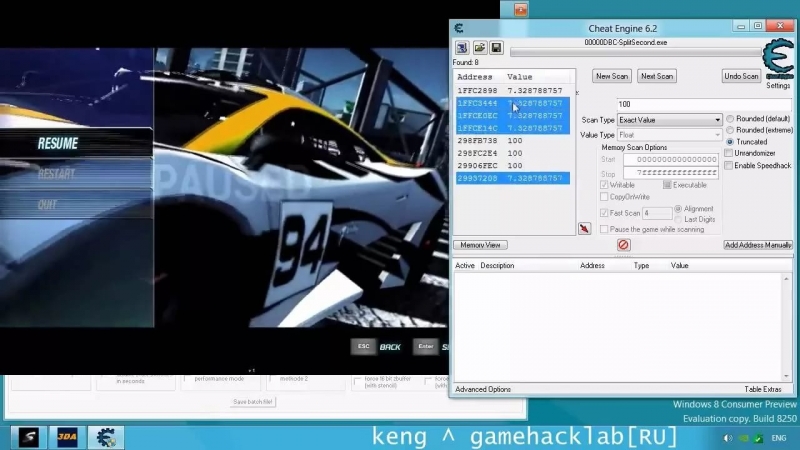Click the Cheat Engine title bar icon

tap(459, 28)
